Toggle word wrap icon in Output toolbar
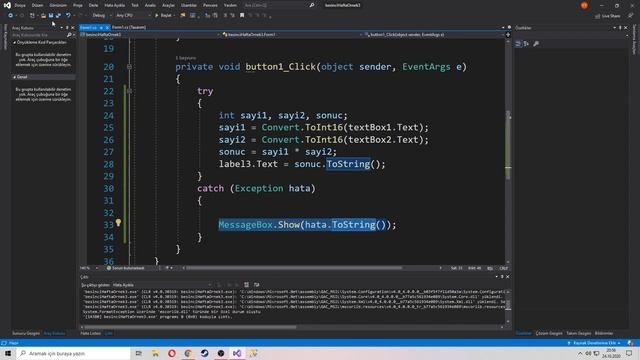This screenshot has height=360, width=640. point(256,285)
